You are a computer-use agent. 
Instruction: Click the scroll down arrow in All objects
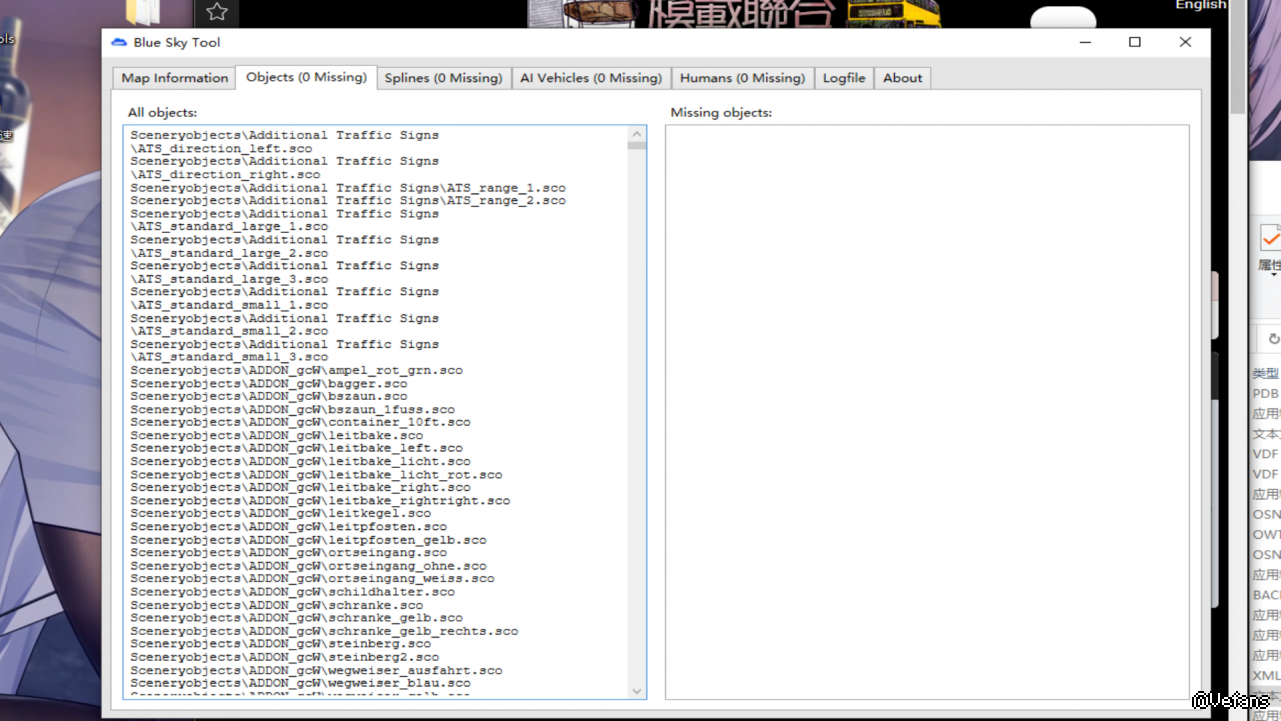[637, 691]
